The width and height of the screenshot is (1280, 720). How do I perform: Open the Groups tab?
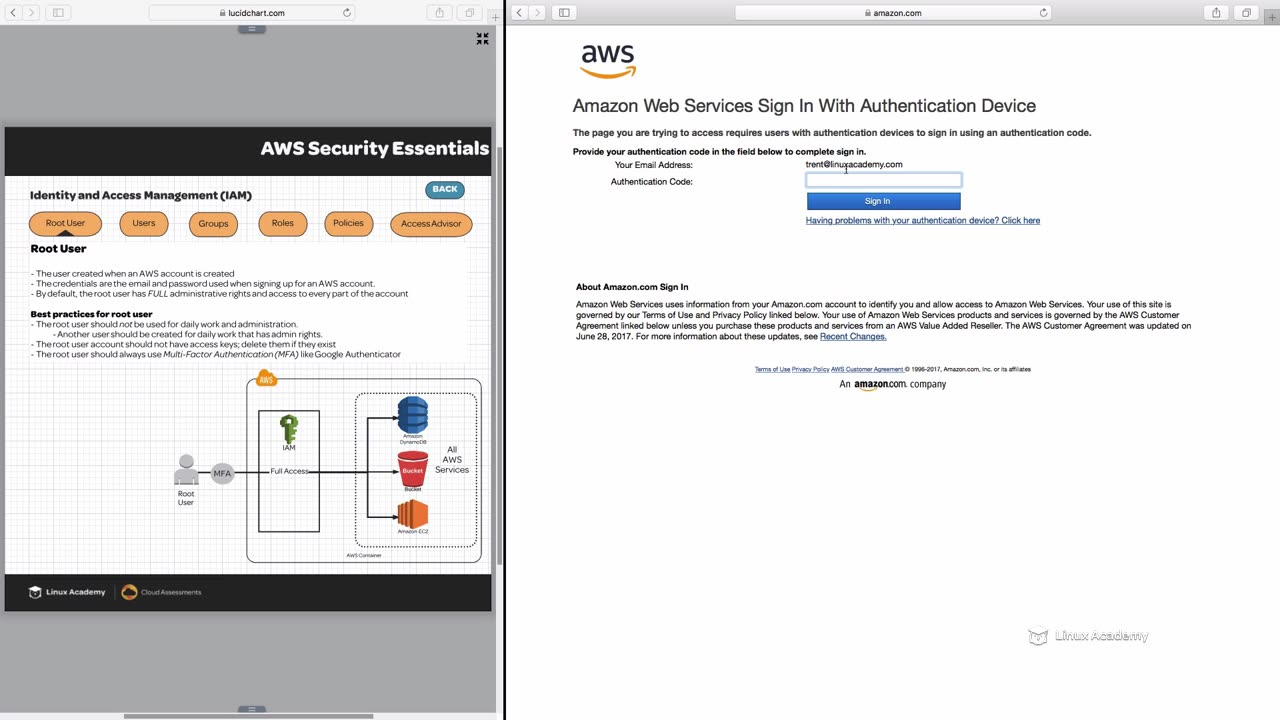point(213,224)
